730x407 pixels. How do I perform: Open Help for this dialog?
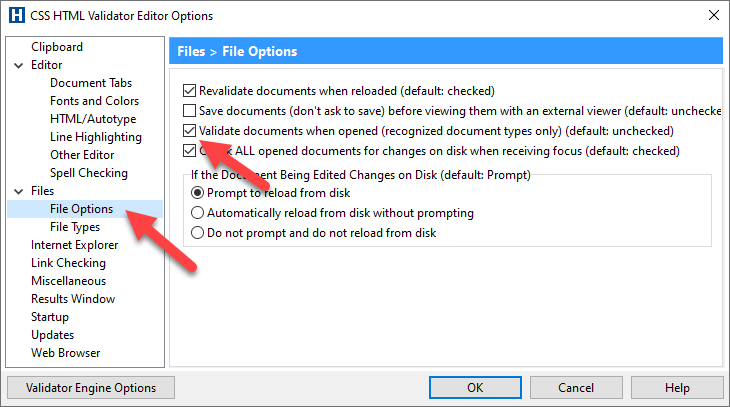677,388
